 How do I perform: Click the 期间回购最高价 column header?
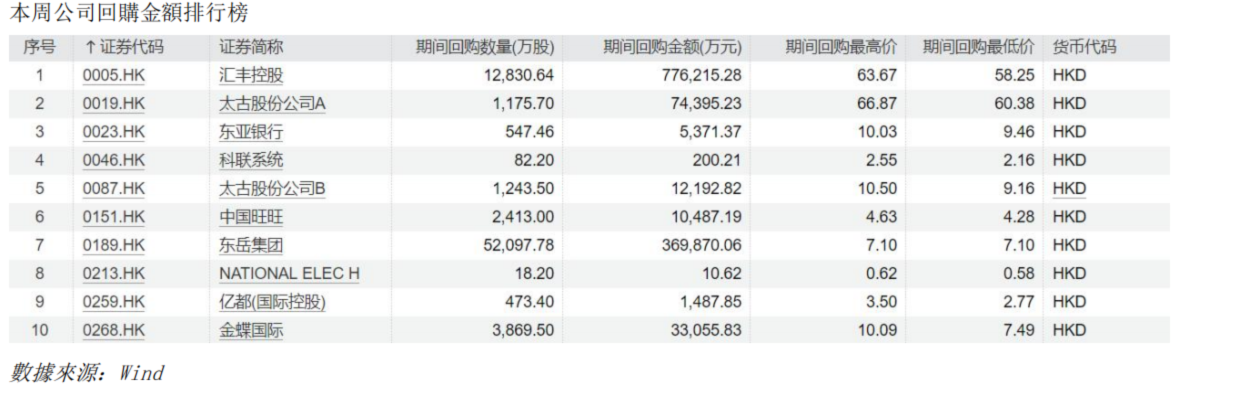(840, 47)
